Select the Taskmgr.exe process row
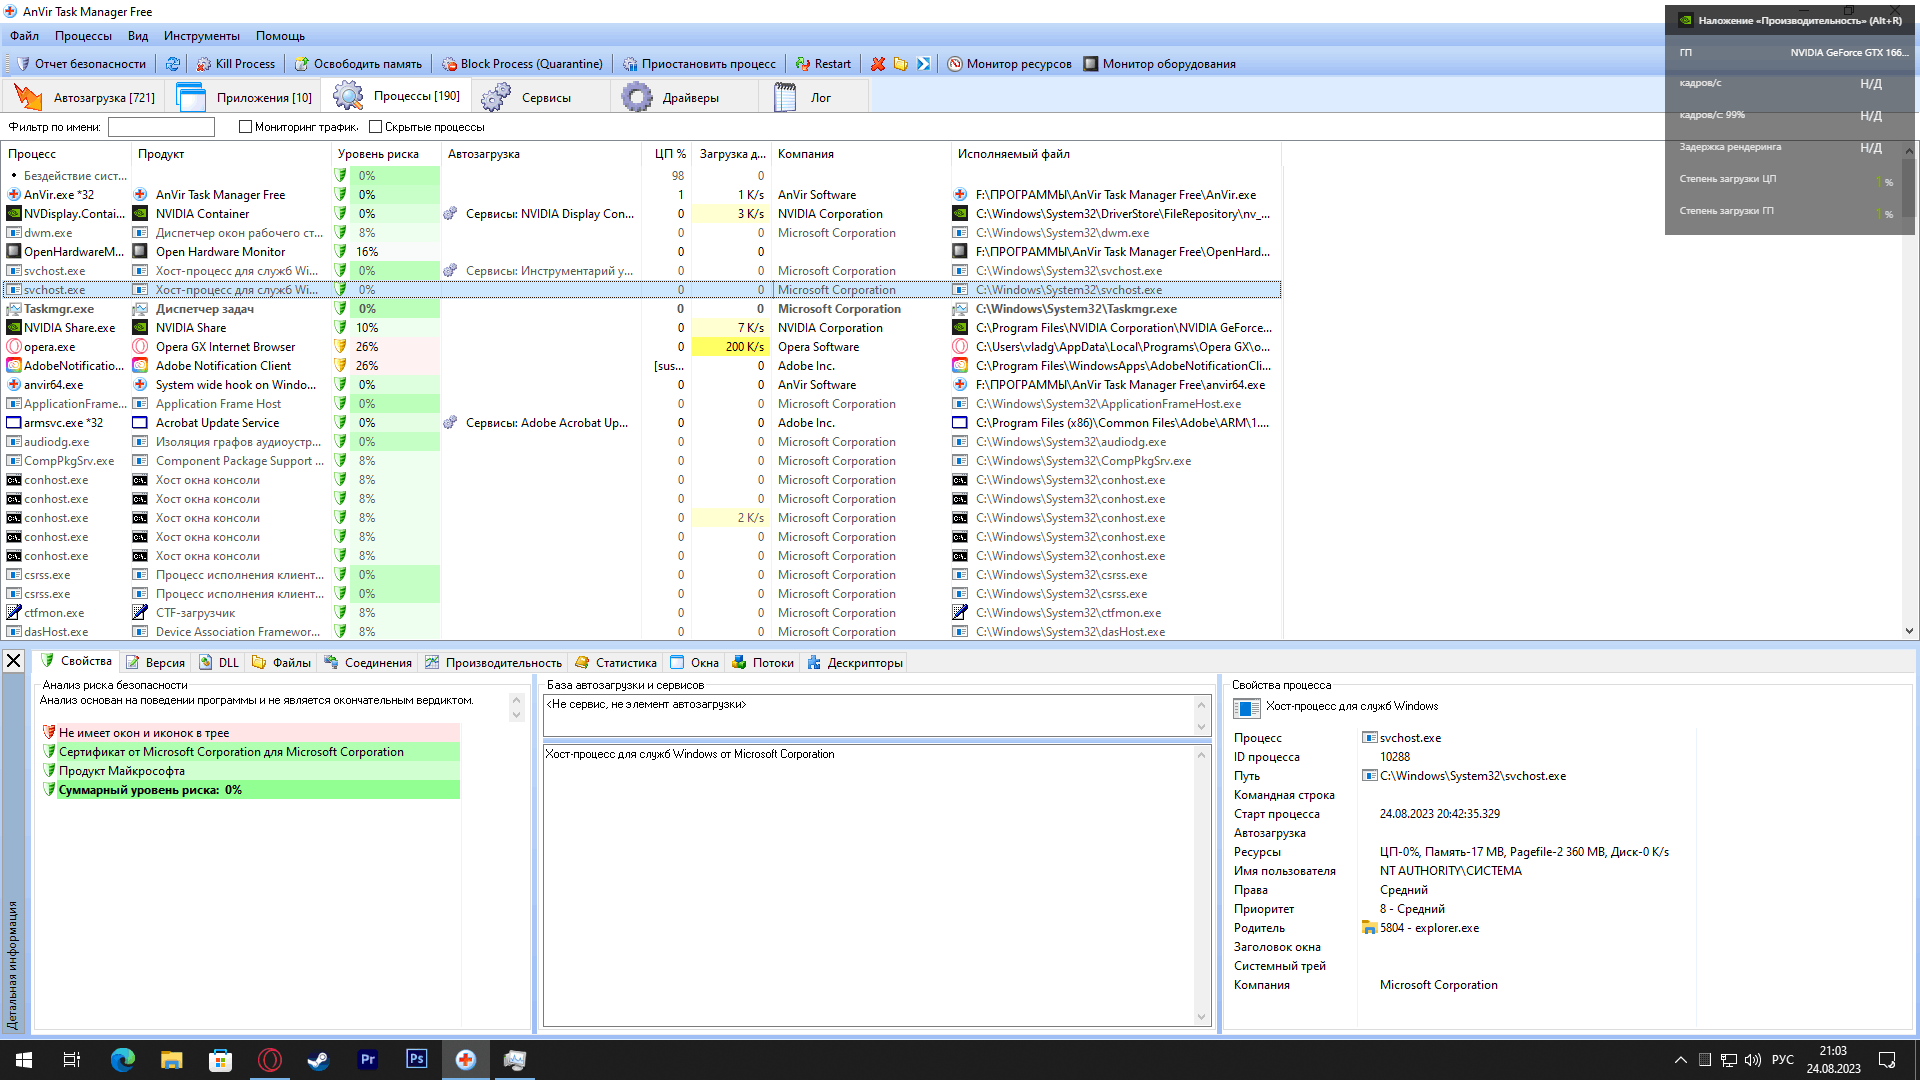Image resolution: width=1920 pixels, height=1080 pixels. pyautogui.click(x=640, y=309)
